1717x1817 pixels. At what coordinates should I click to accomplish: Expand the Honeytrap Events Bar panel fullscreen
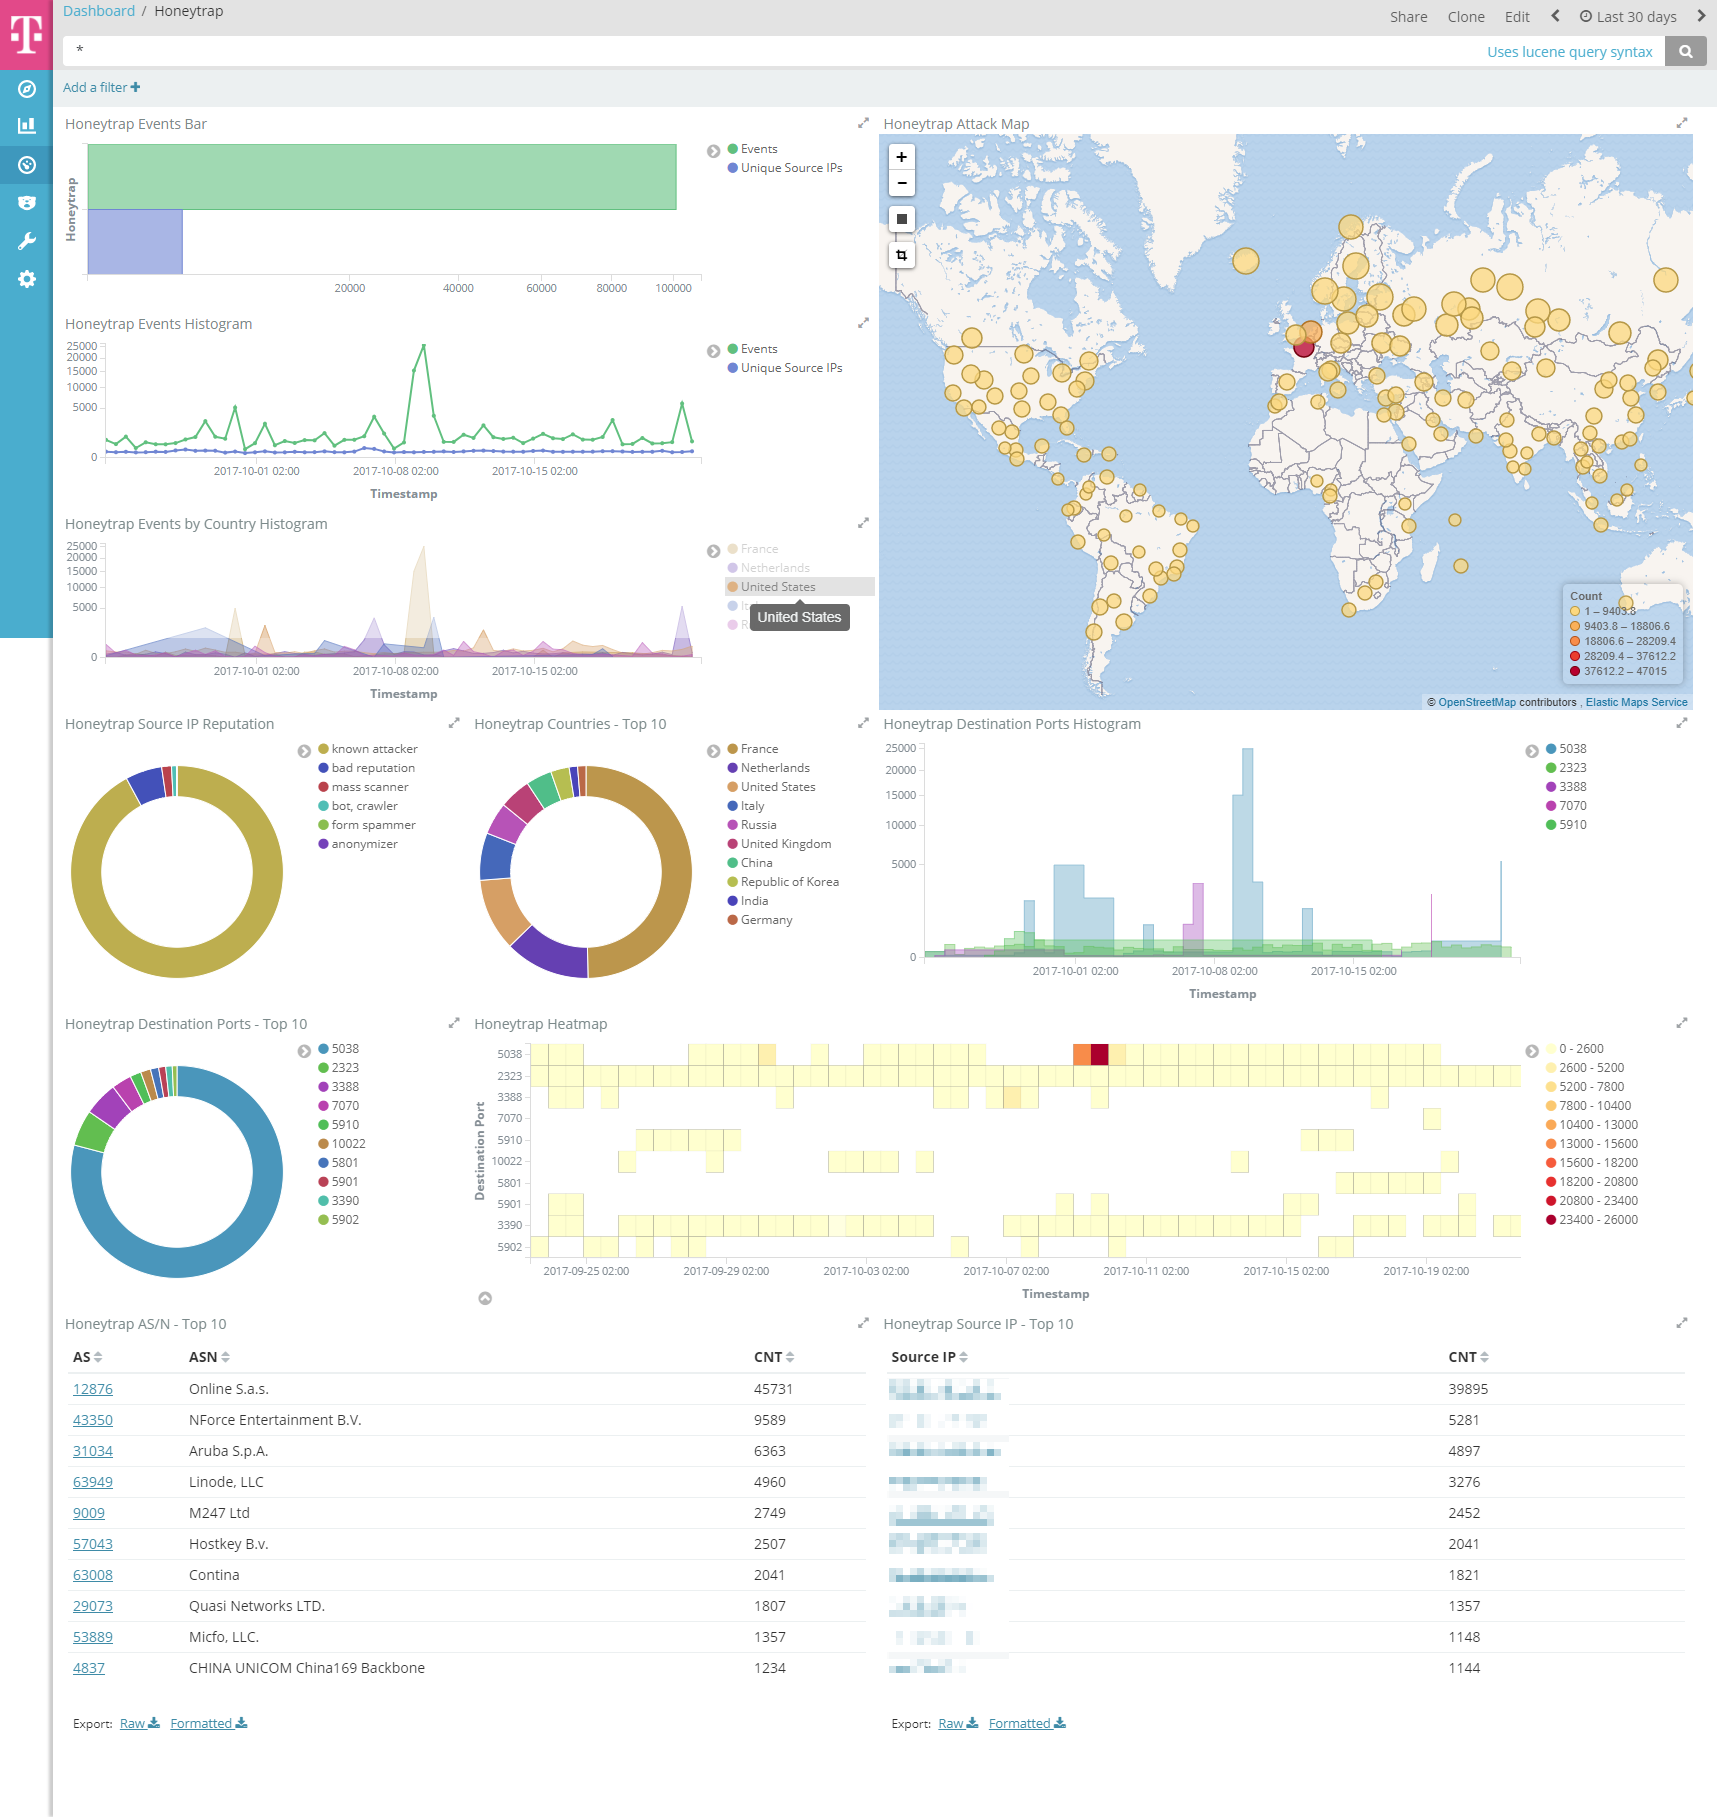coord(863,123)
